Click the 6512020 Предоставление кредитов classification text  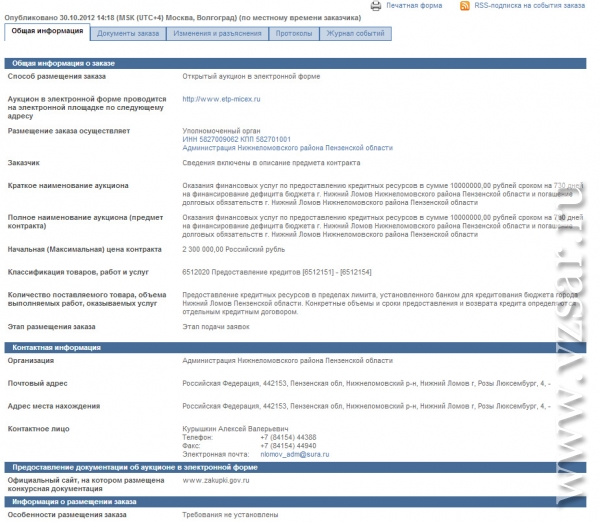[x=277, y=272]
